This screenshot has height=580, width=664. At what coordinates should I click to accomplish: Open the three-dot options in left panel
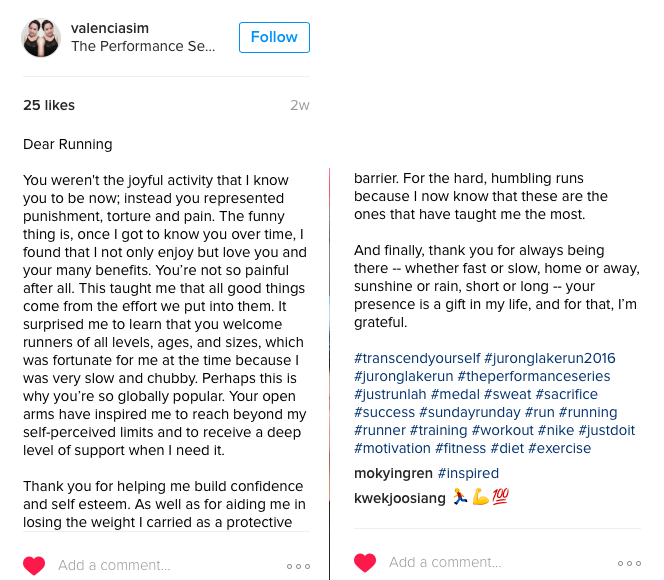pos(298,566)
